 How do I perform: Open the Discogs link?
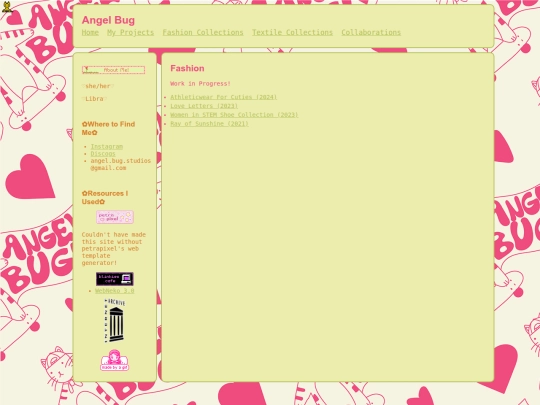[x=103, y=154]
